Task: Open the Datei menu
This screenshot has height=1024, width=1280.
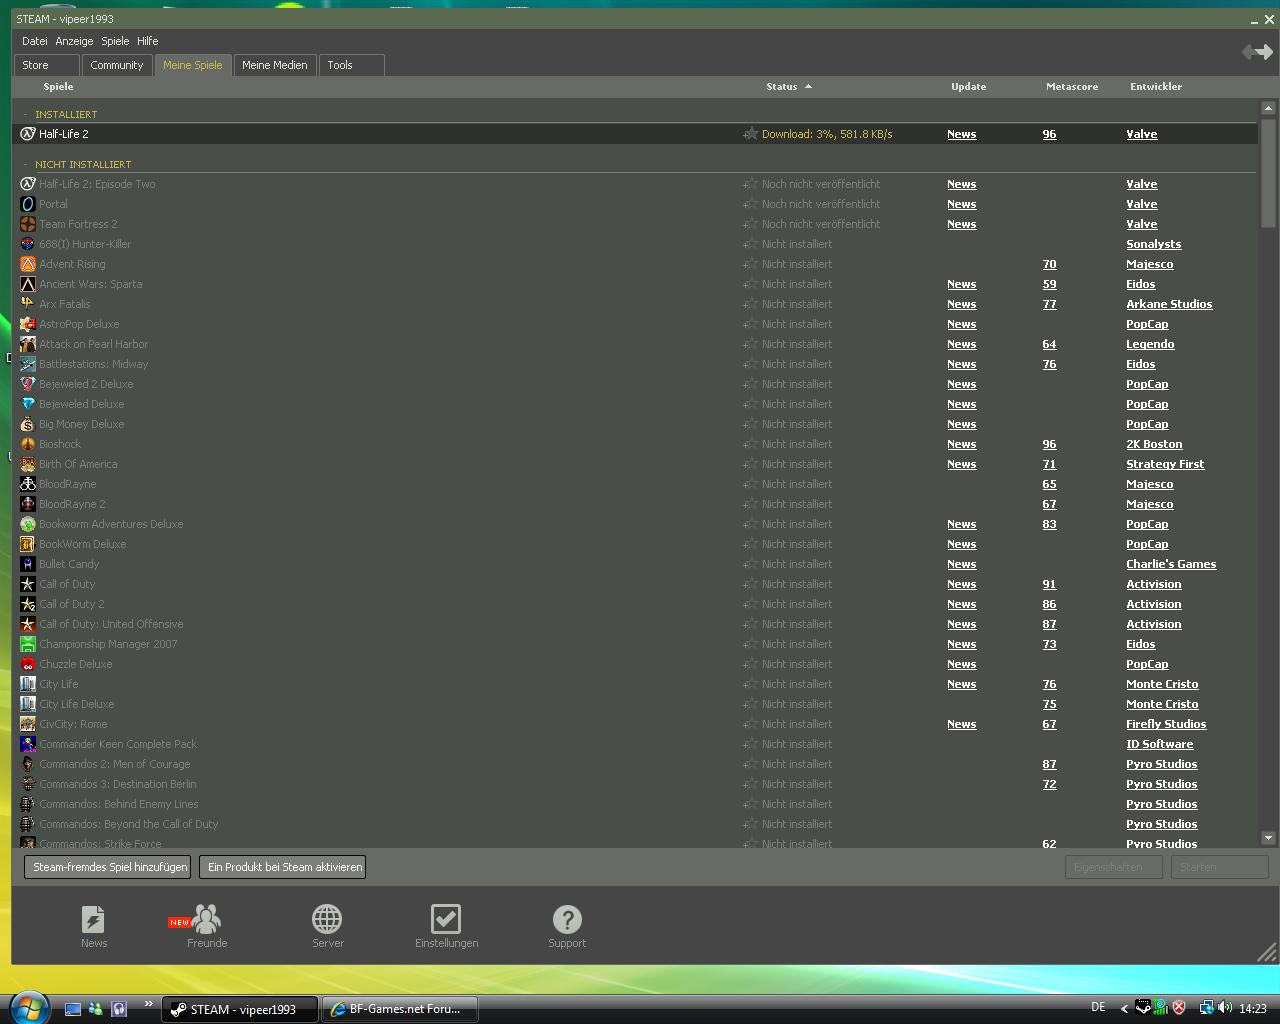Action: 35,41
